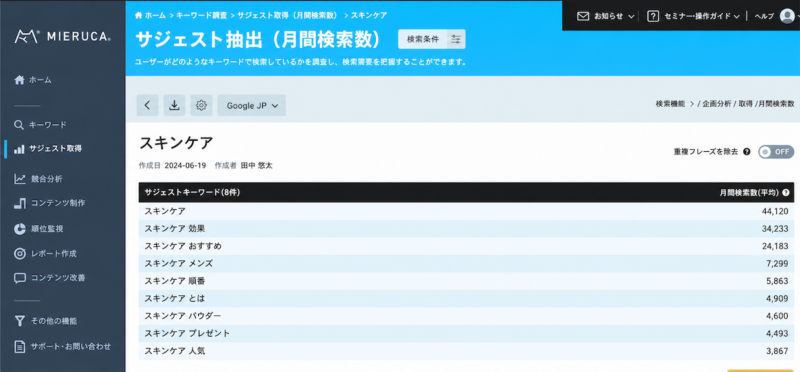The width and height of the screenshot is (800, 372).
Task: Click the download icon button
Action: pos(174,105)
